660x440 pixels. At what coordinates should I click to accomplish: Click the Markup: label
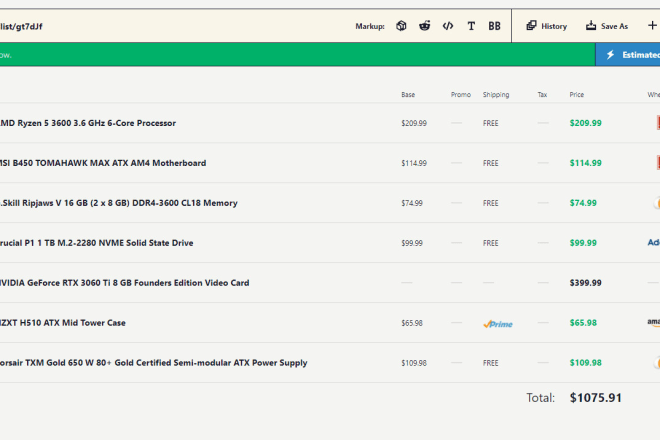pyautogui.click(x=370, y=27)
